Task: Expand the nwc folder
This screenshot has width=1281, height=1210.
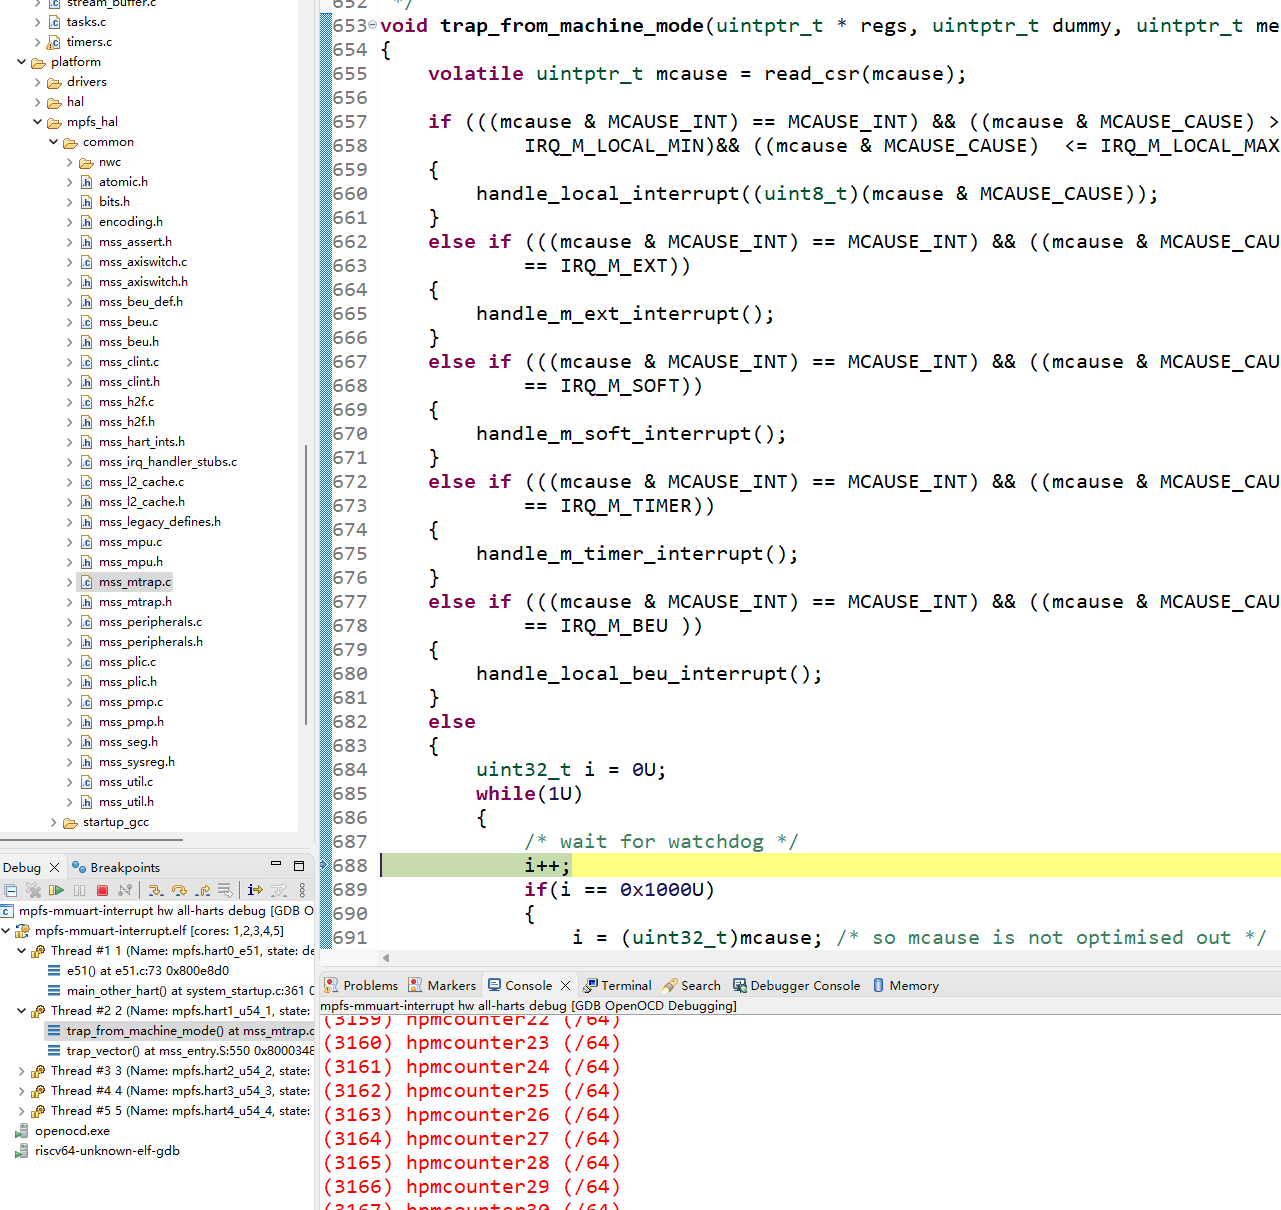Action: [69, 162]
